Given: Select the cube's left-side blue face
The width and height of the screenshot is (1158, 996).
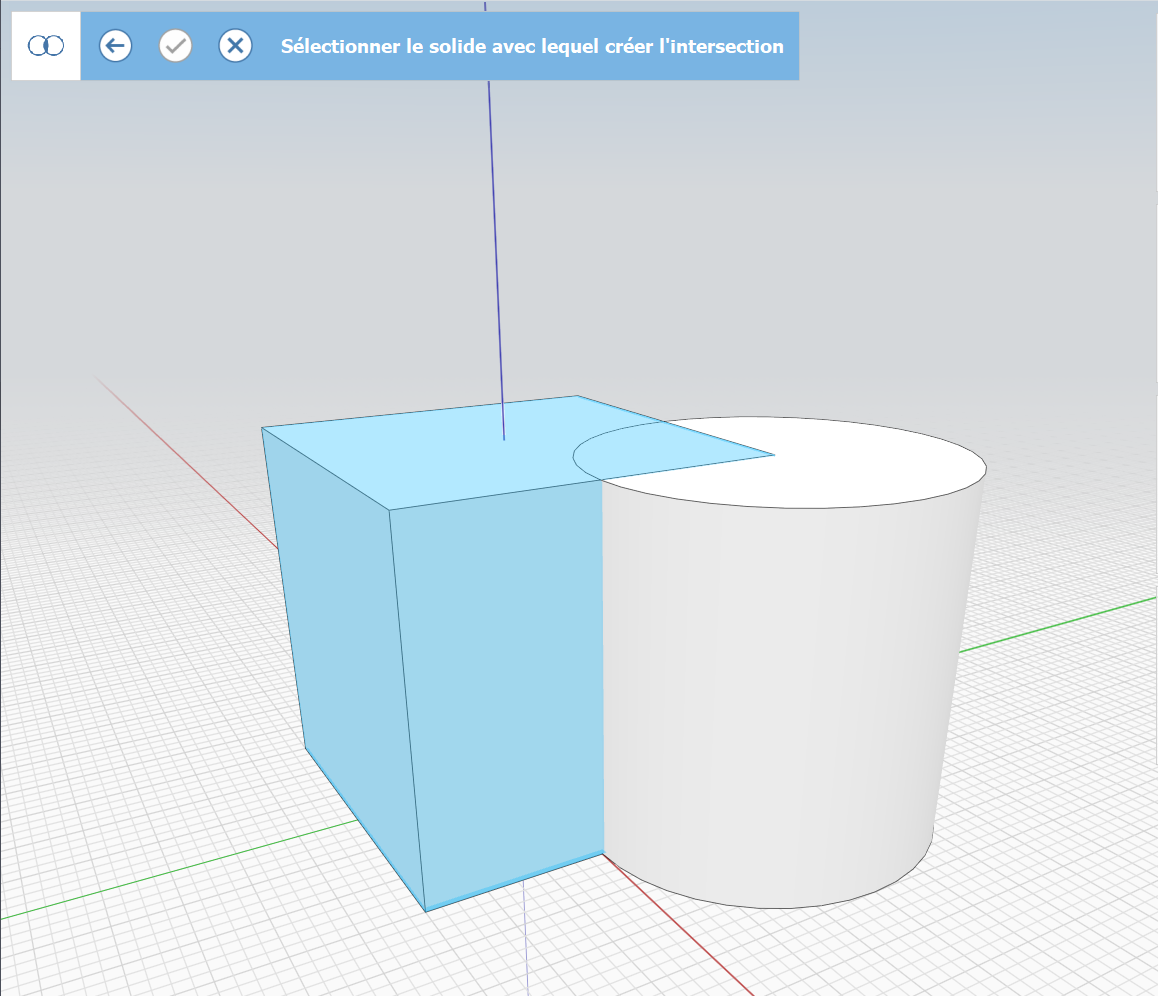Looking at the screenshot, I should tap(345, 620).
